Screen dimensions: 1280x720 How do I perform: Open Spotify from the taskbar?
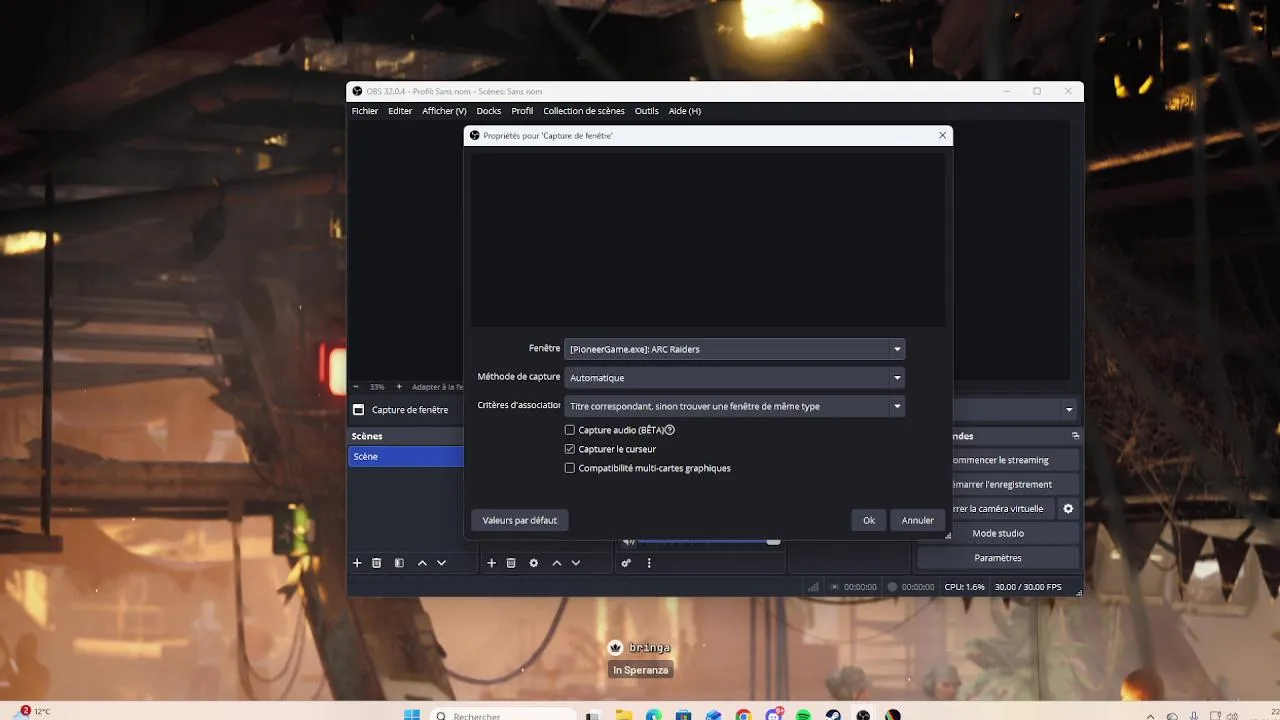803,715
